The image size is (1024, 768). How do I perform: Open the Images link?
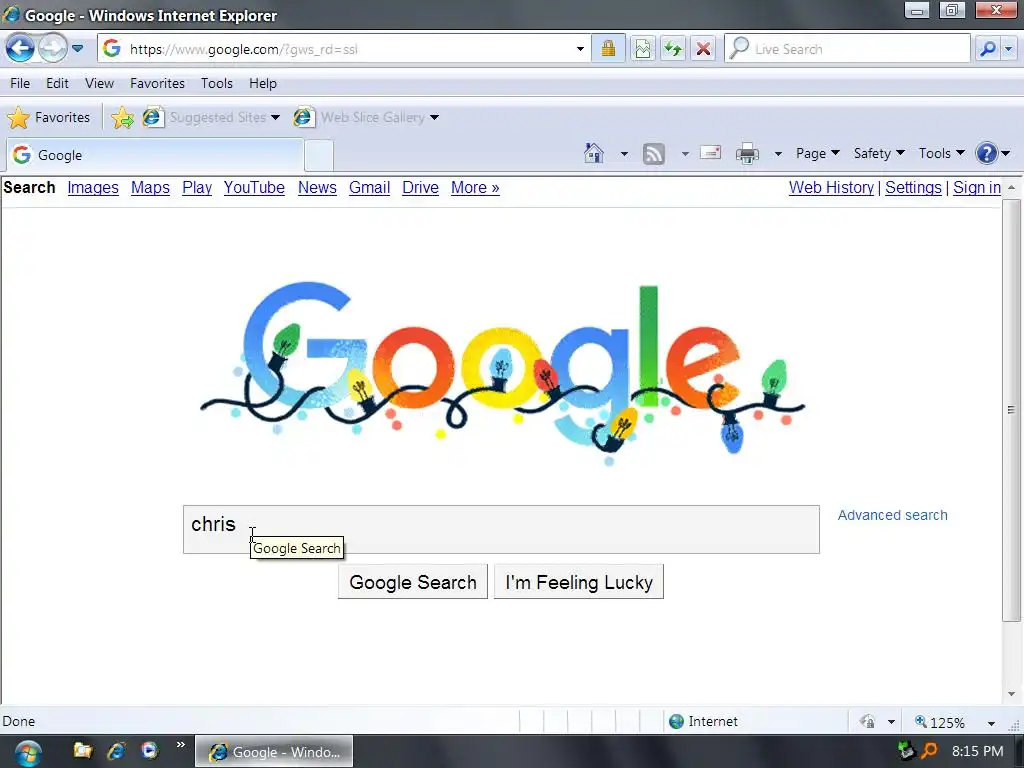click(93, 187)
